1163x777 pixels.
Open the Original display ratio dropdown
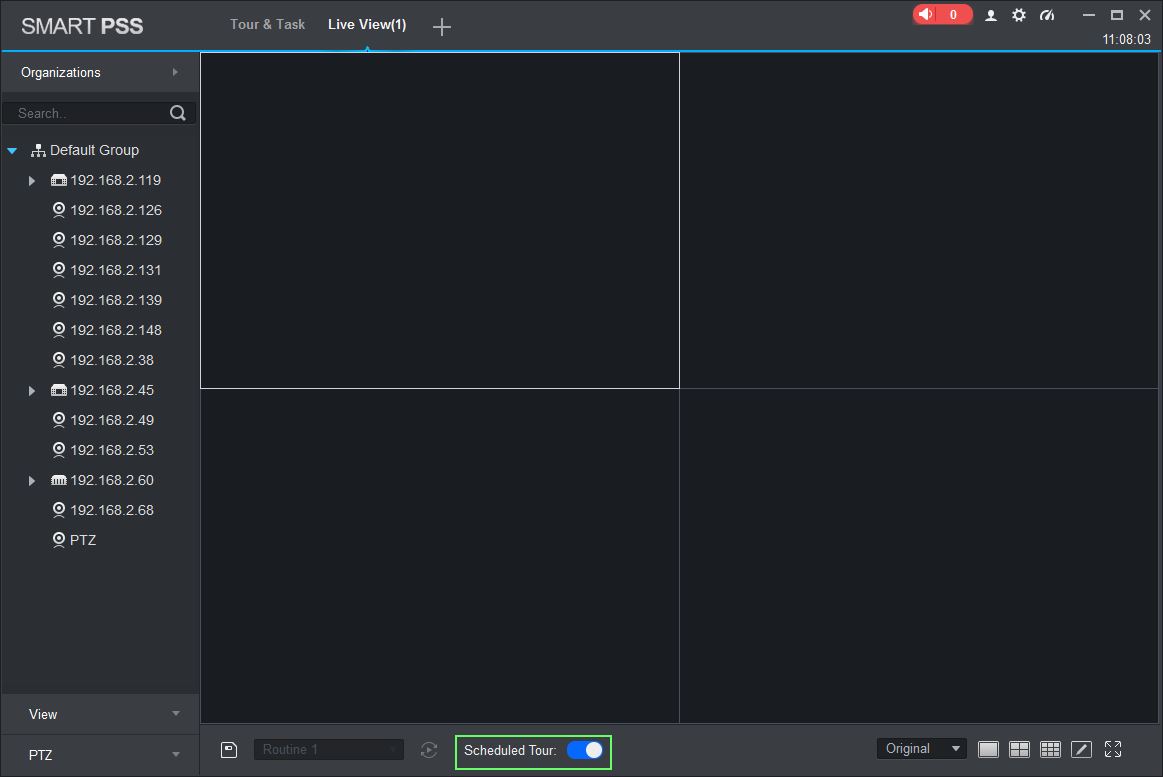tap(921, 749)
